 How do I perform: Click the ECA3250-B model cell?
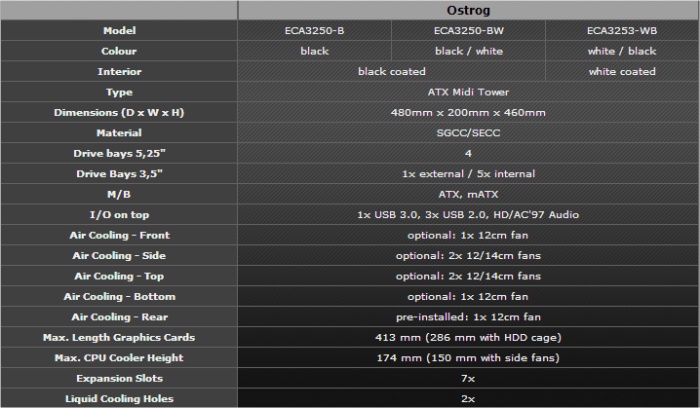tap(314, 31)
